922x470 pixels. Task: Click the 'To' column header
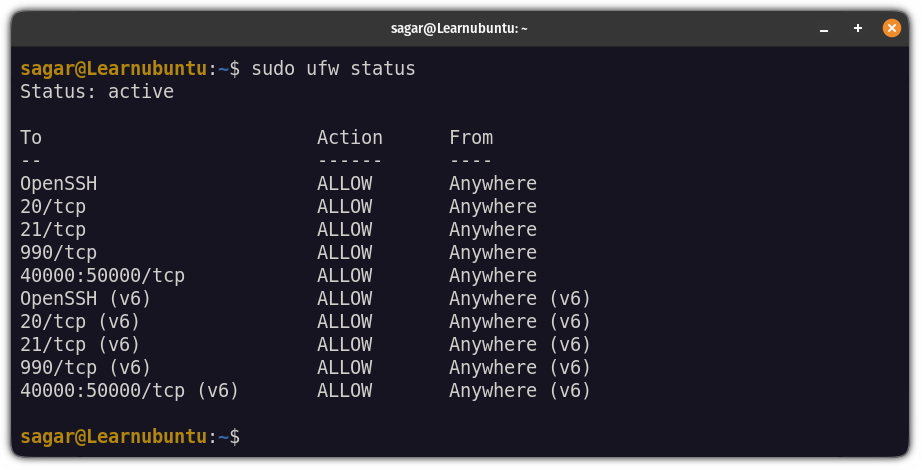click(x=31, y=138)
